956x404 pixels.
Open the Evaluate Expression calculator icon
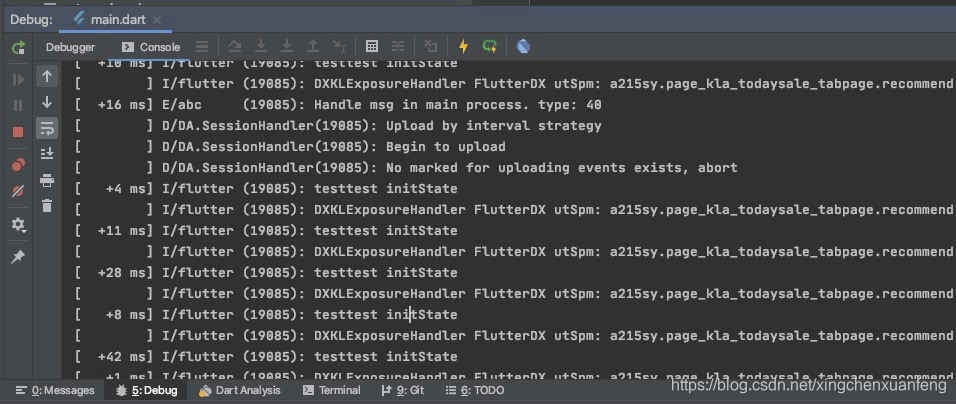click(x=372, y=46)
